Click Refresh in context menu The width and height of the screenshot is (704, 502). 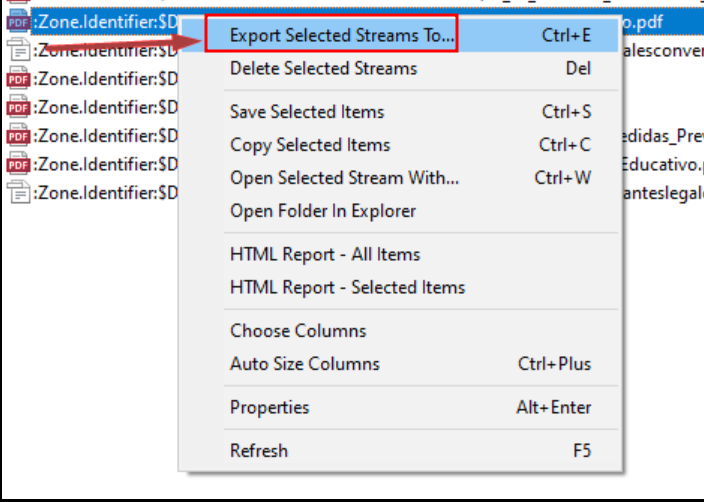click(x=259, y=451)
